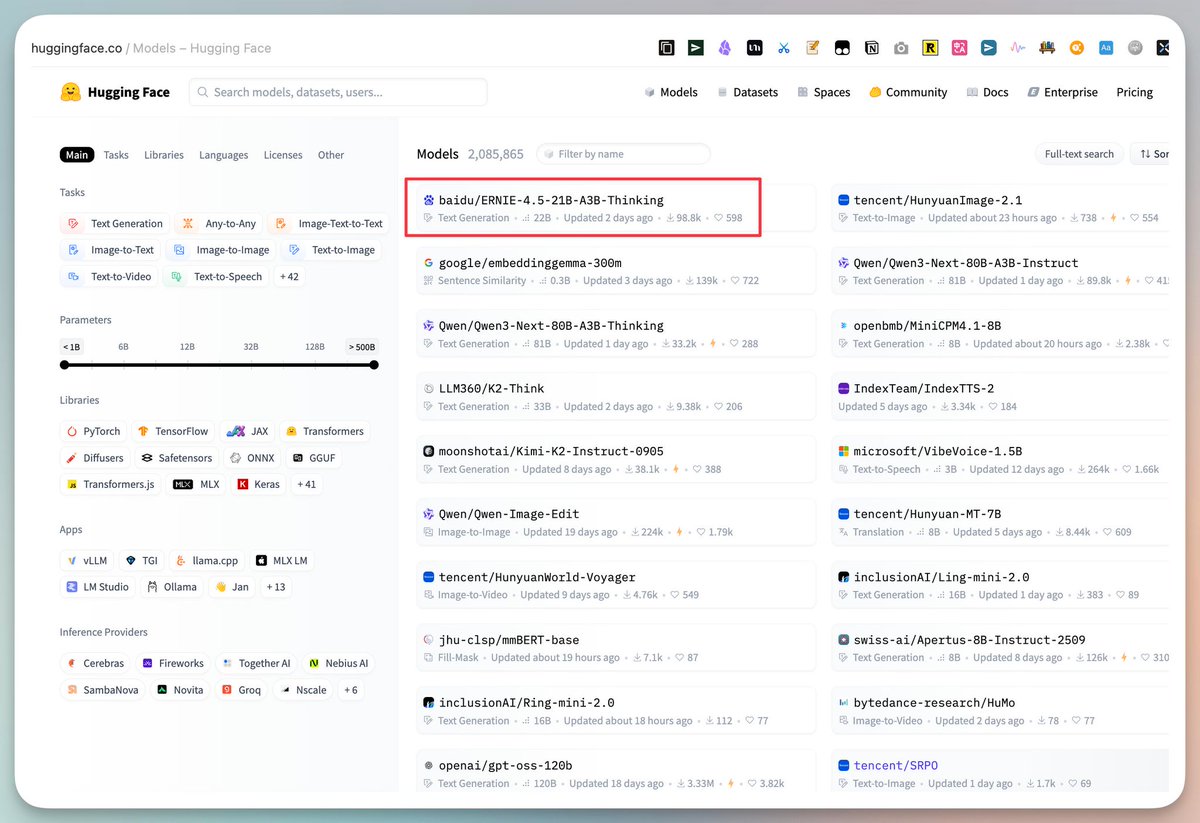
Task: Select the MLX library filter
Action: [196, 484]
